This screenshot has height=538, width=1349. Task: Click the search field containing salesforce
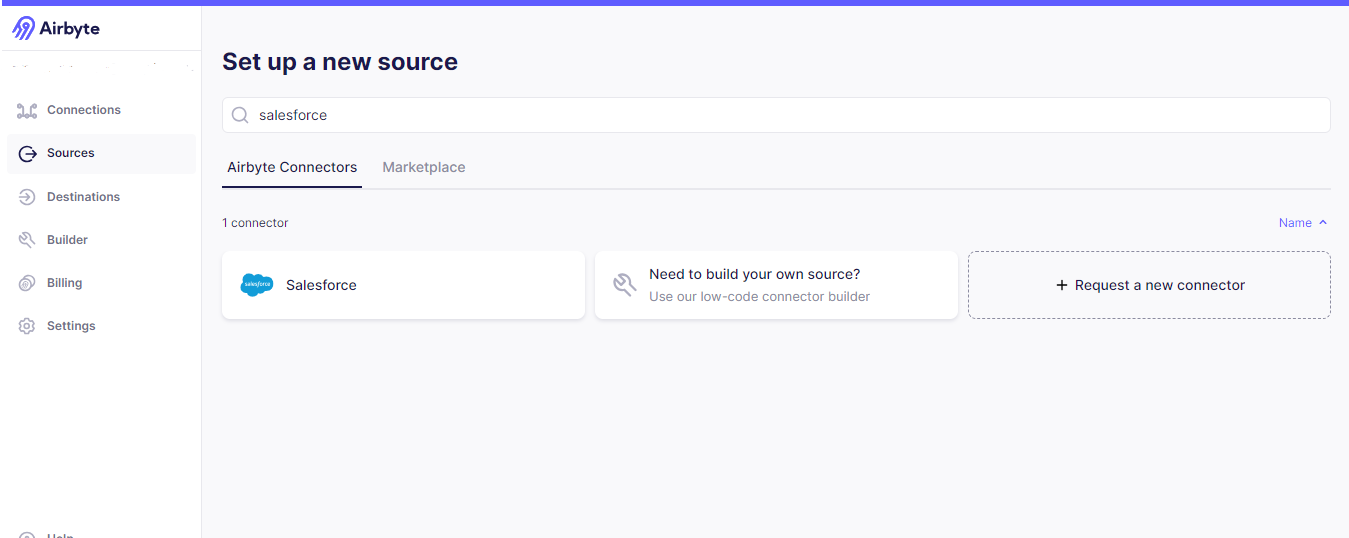(776, 115)
